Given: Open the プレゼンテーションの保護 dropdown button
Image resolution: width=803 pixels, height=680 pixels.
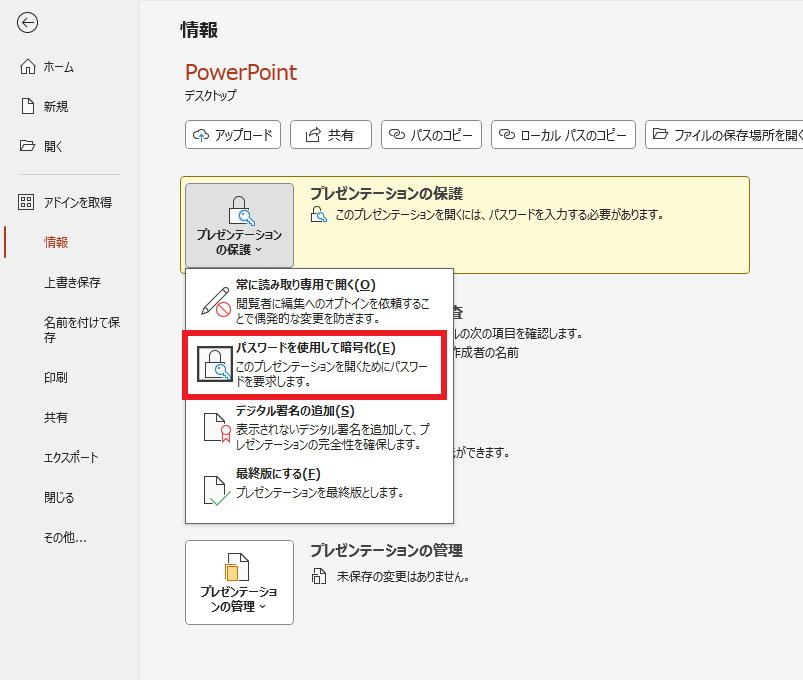Looking at the screenshot, I should pyautogui.click(x=240, y=225).
